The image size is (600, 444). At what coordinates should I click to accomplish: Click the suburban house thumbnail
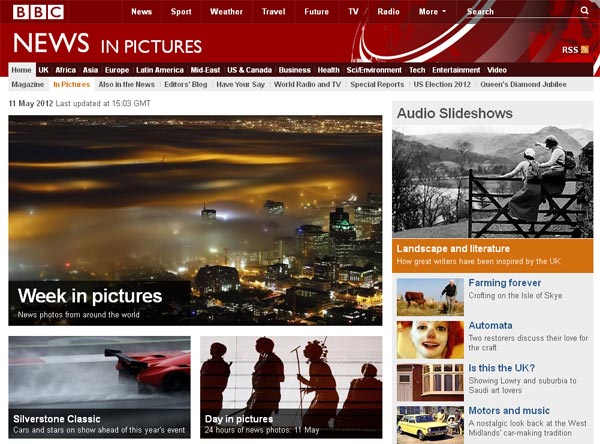pos(430,382)
